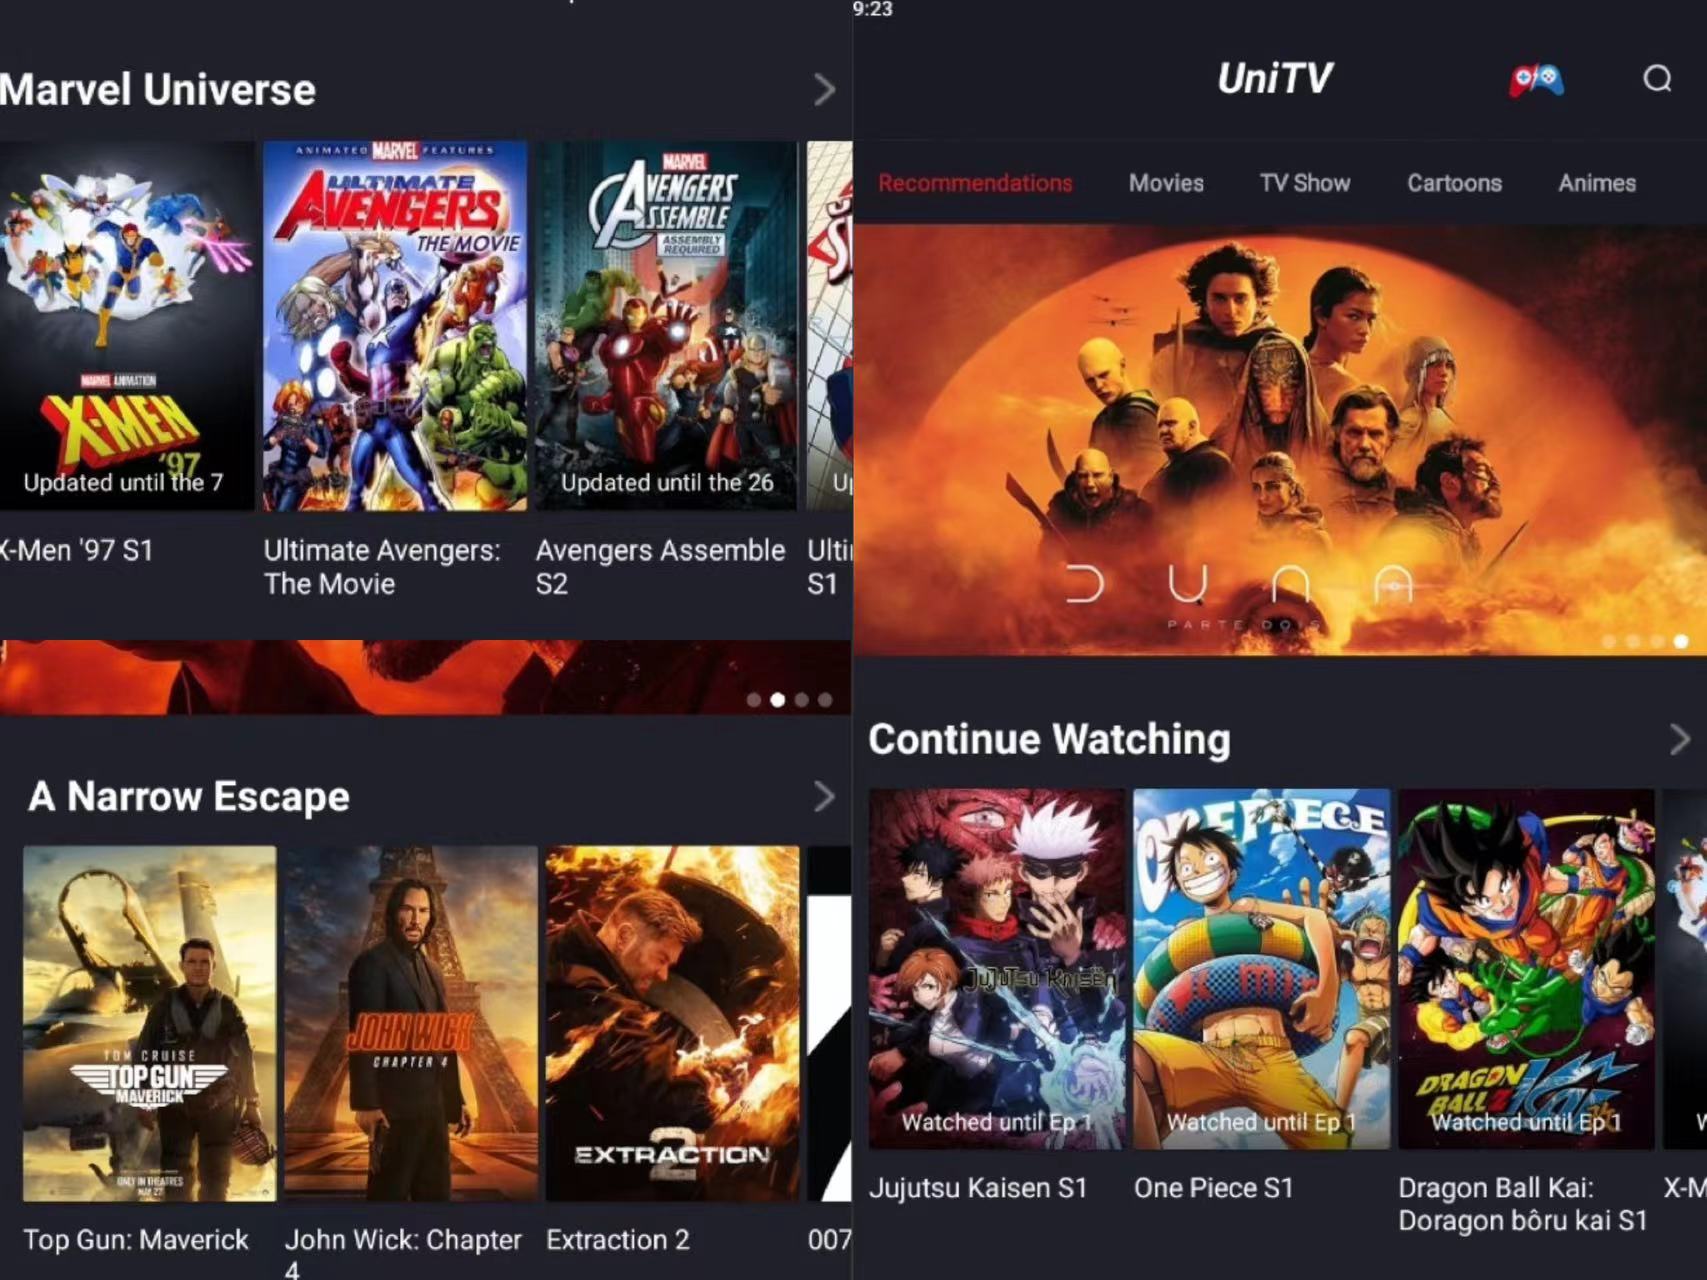Tap the search magnifier icon
Screen dimensions: 1707x1280
1657,79
